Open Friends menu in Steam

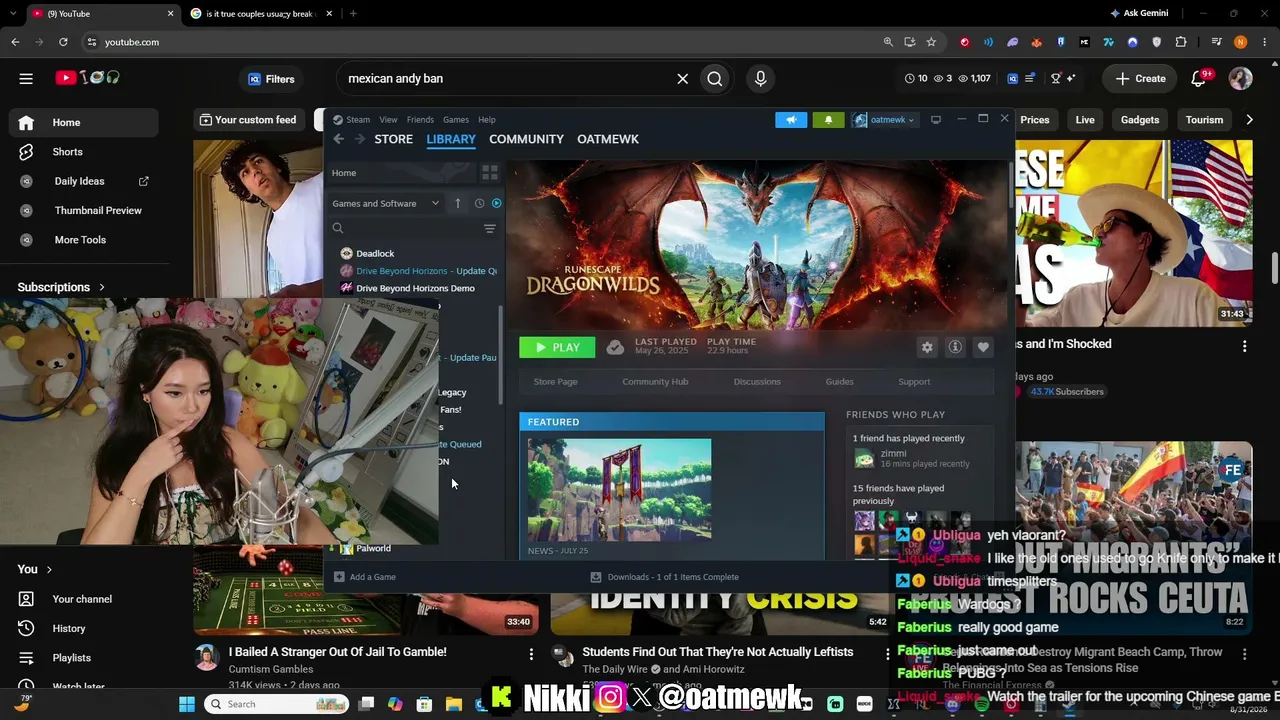coord(420,120)
